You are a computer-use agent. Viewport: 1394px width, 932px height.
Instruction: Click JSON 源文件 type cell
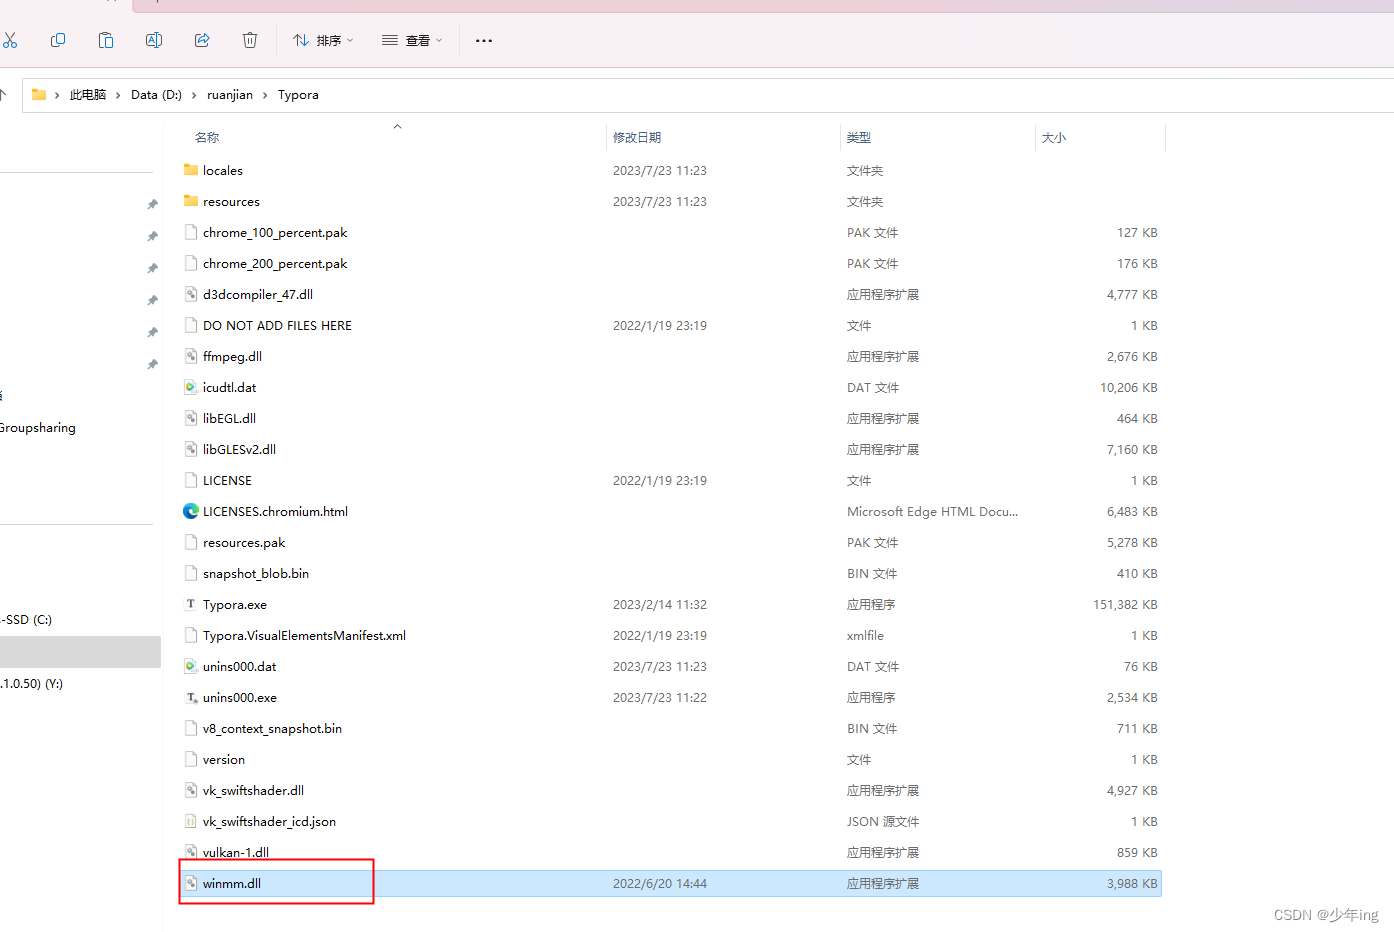[883, 822]
